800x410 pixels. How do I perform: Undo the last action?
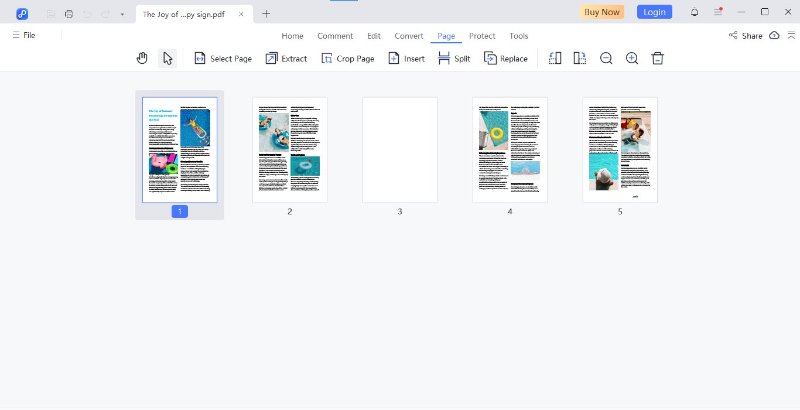tap(87, 14)
